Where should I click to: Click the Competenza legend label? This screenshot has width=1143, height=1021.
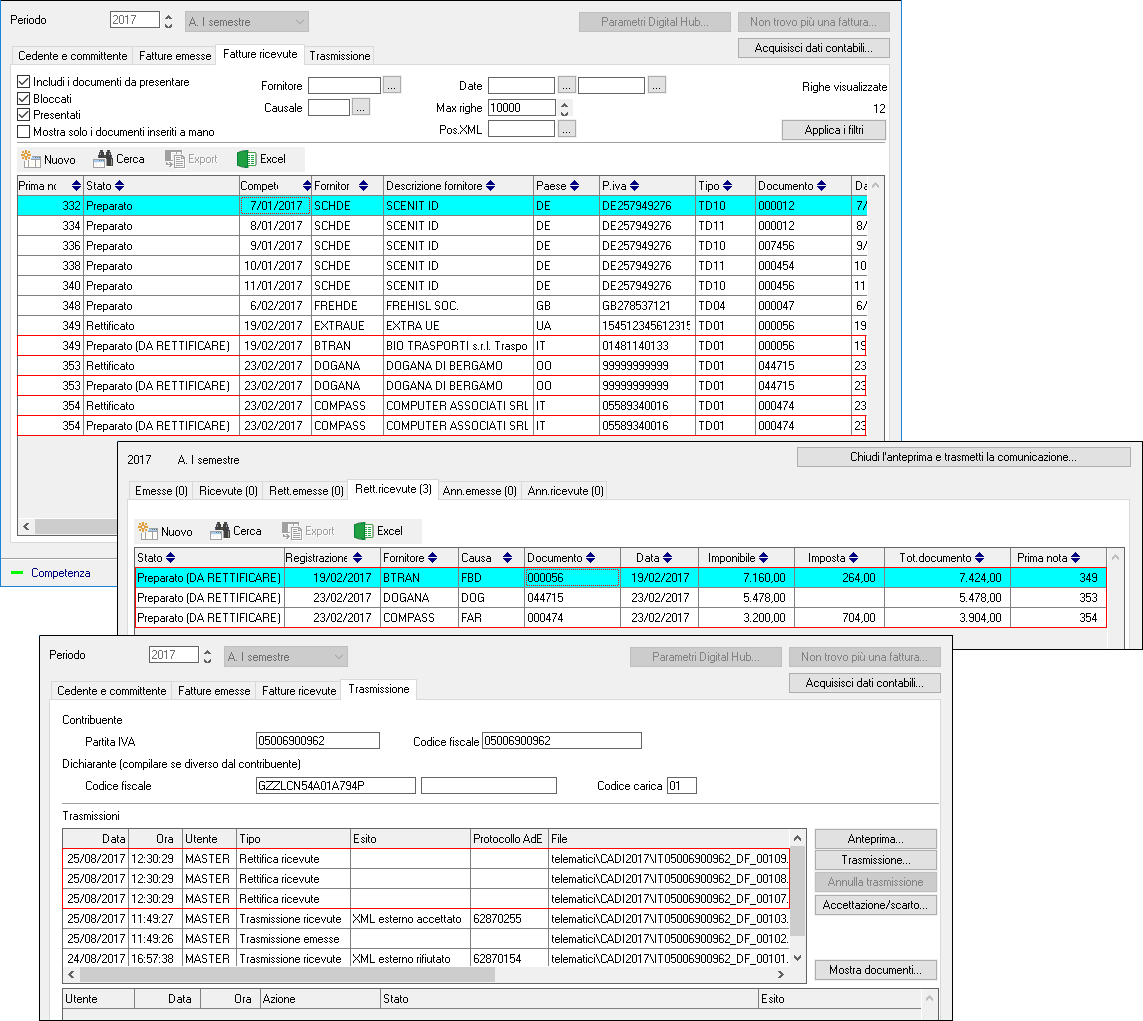[x=61, y=573]
